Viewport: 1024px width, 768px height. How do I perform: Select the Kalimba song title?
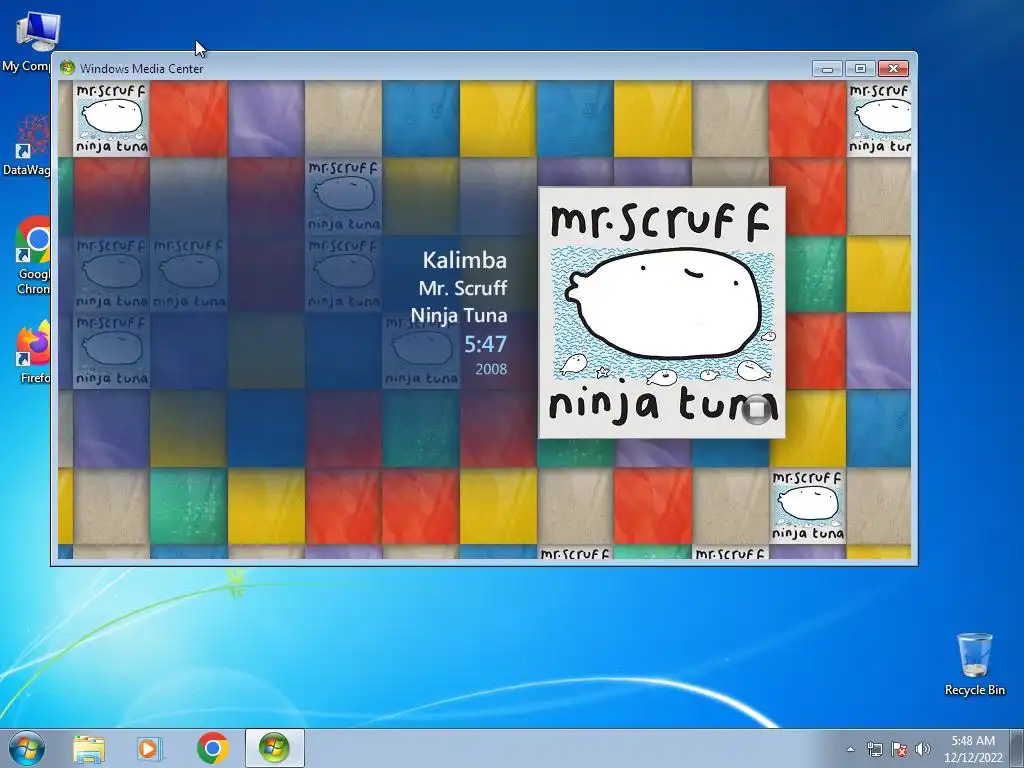464,260
